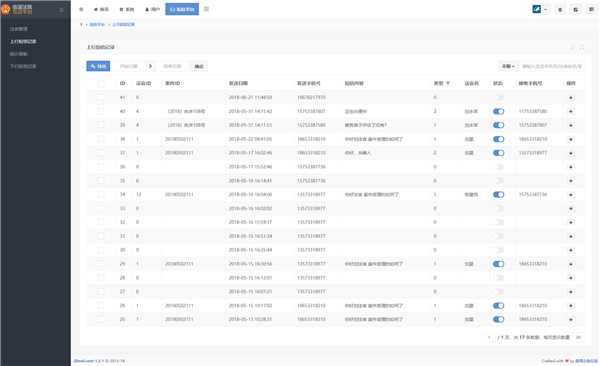Click the start date input field
The height and width of the screenshot is (366, 600).
pos(129,66)
